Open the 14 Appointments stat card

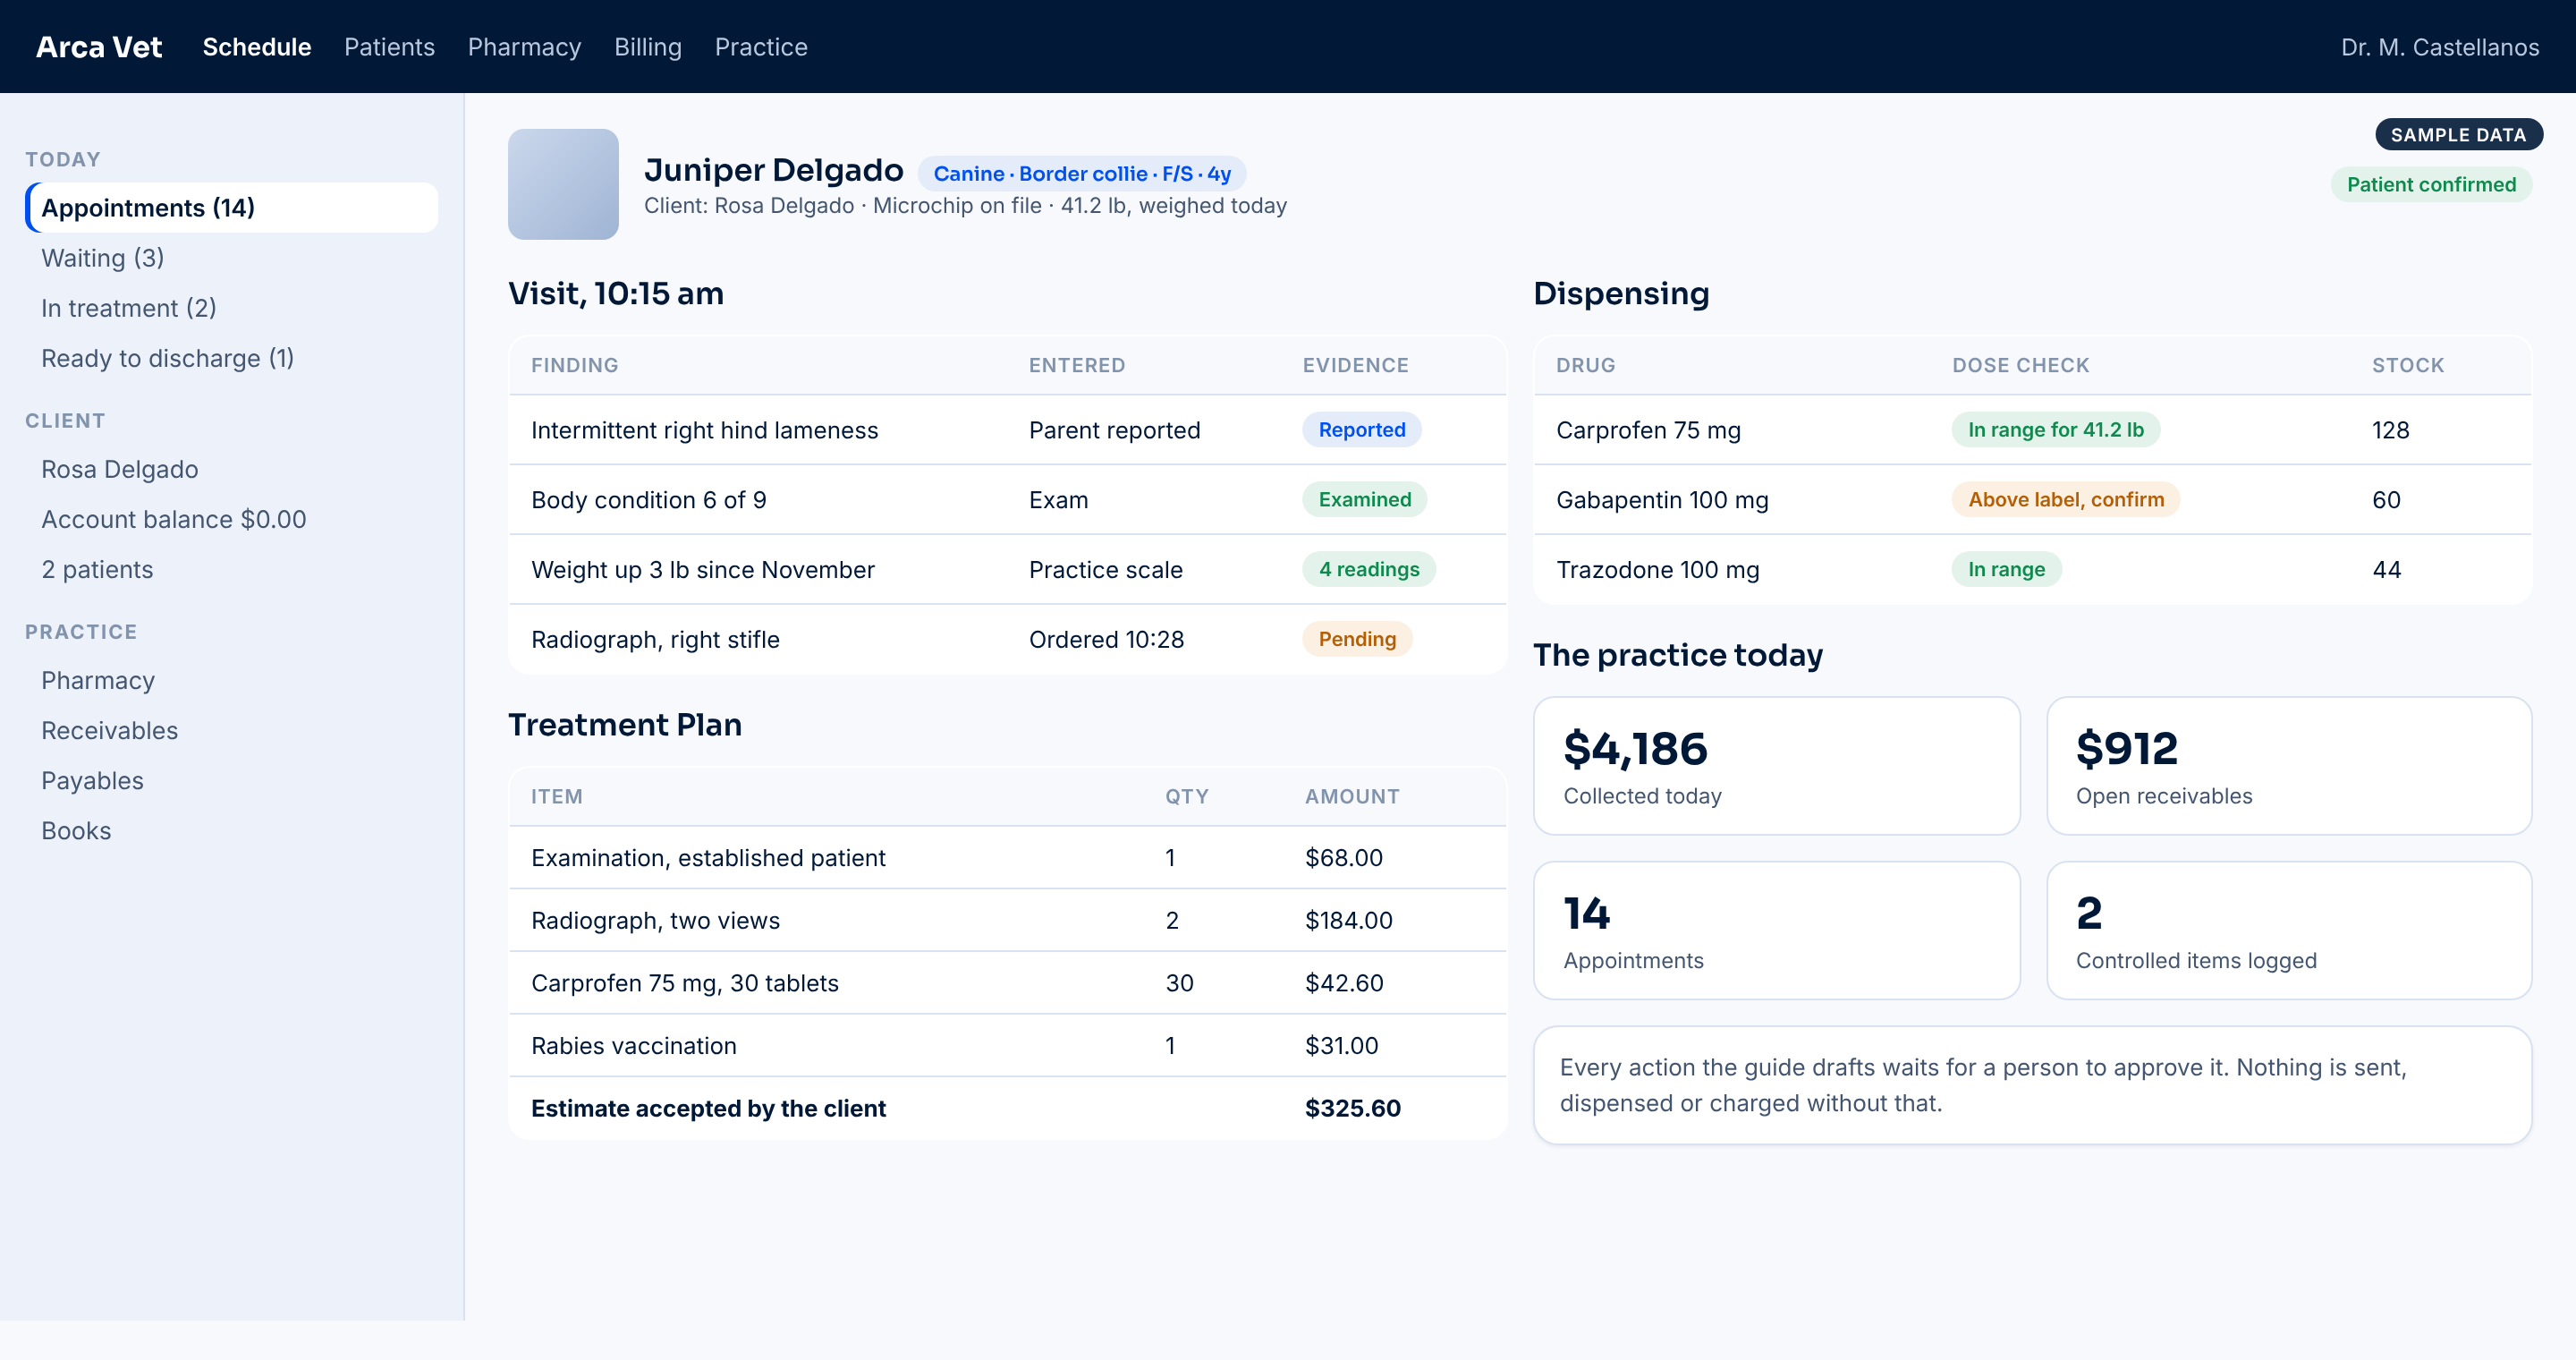coord(1776,930)
